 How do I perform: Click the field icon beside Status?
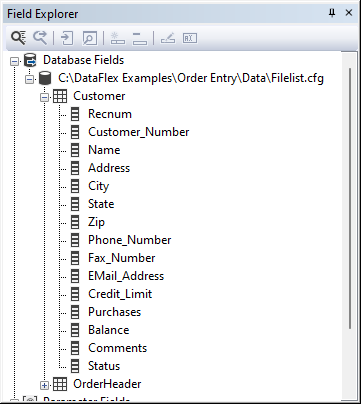click(x=75, y=366)
